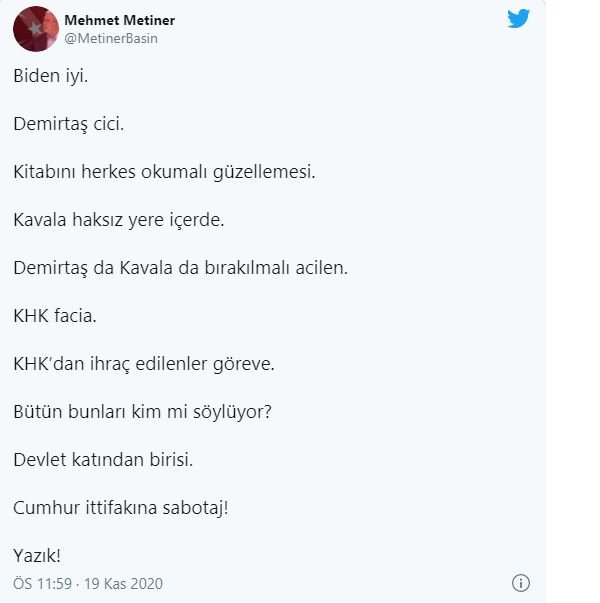Click the line 'KHK facia.'
The image size is (600, 603).
click(x=55, y=316)
